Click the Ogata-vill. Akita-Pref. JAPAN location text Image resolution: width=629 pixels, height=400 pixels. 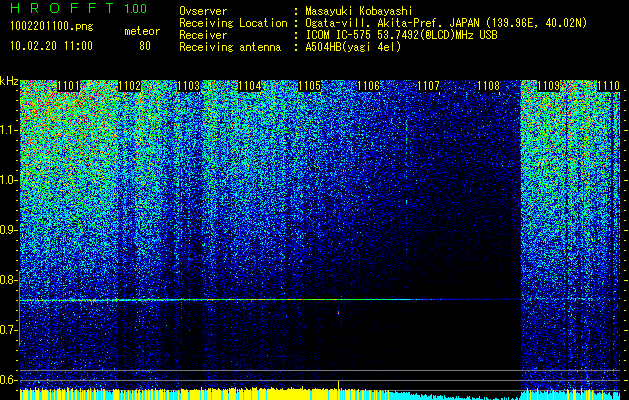pos(446,23)
